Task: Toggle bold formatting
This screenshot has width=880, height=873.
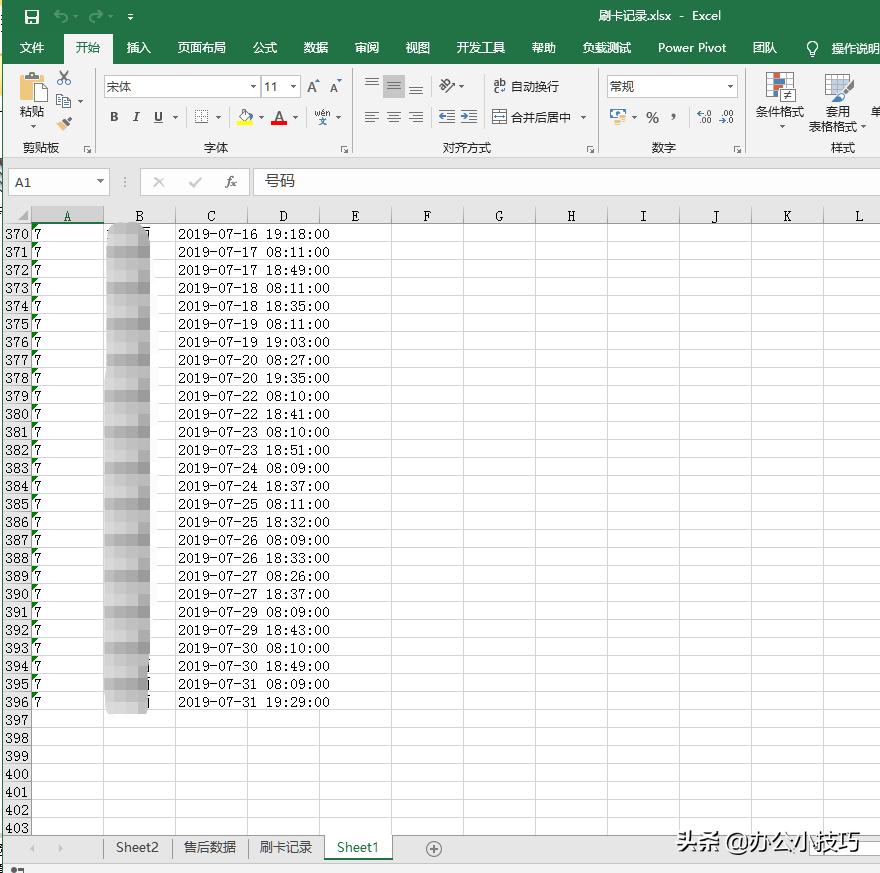Action: coord(114,117)
